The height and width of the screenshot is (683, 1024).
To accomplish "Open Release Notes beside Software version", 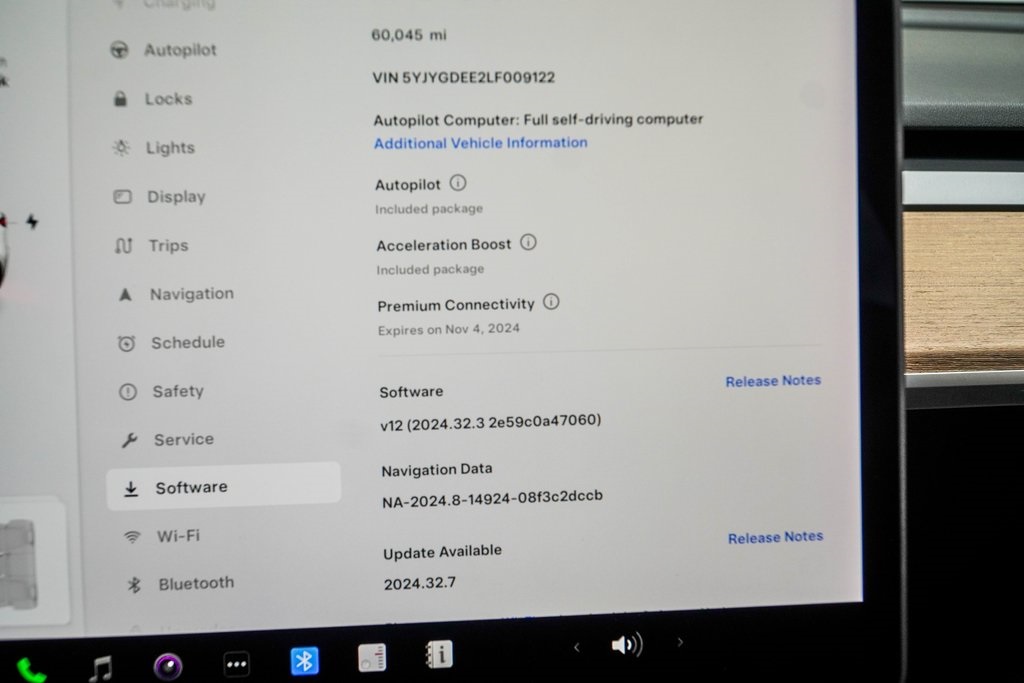I will pyautogui.click(x=772, y=381).
